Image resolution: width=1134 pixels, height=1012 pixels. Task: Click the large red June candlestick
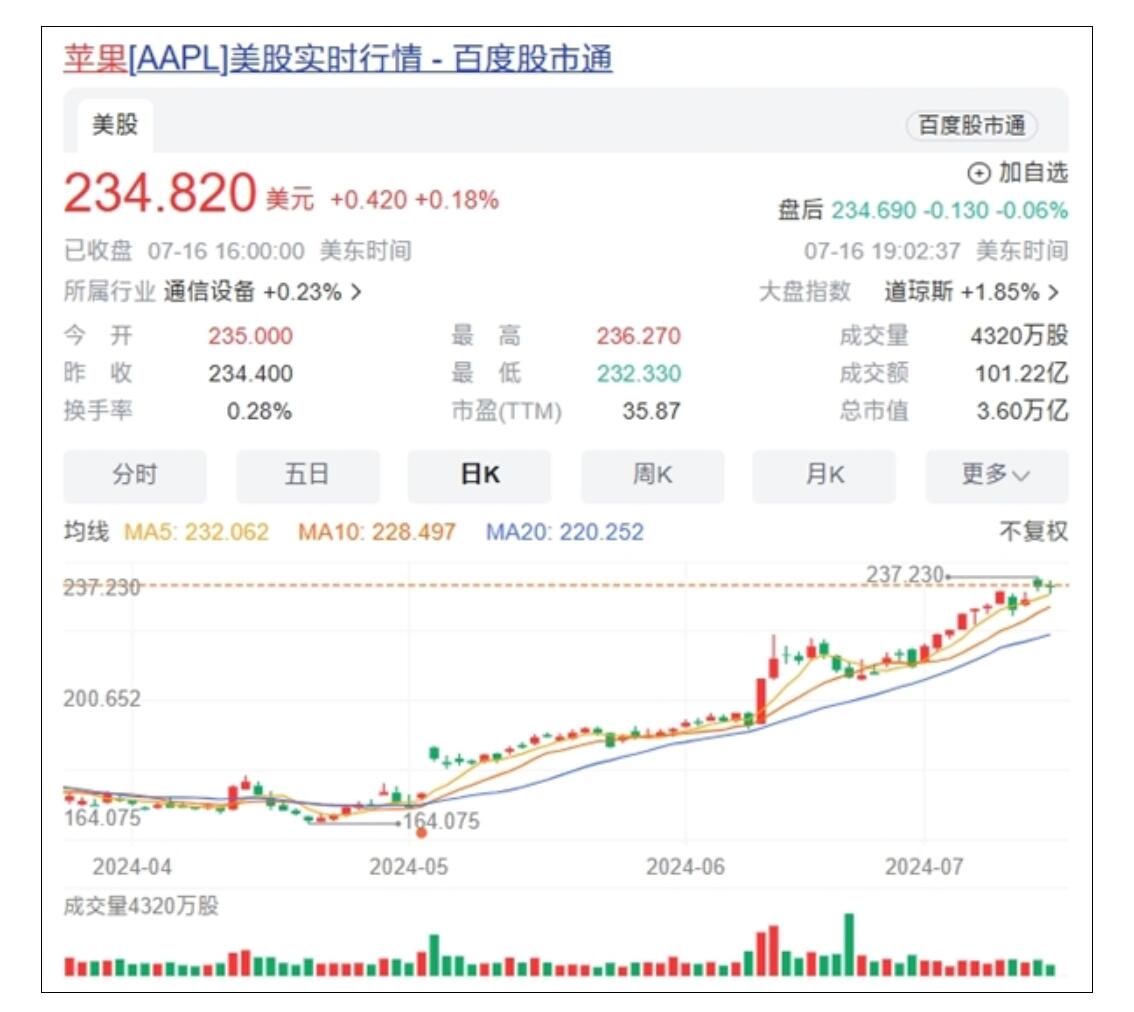tap(761, 701)
